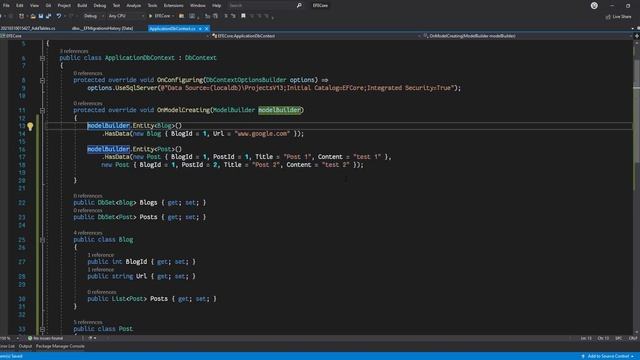Click the '3 references' CodeLens above ApplicationDbContext
Screen dimensions: 640x360
click(x=74, y=51)
